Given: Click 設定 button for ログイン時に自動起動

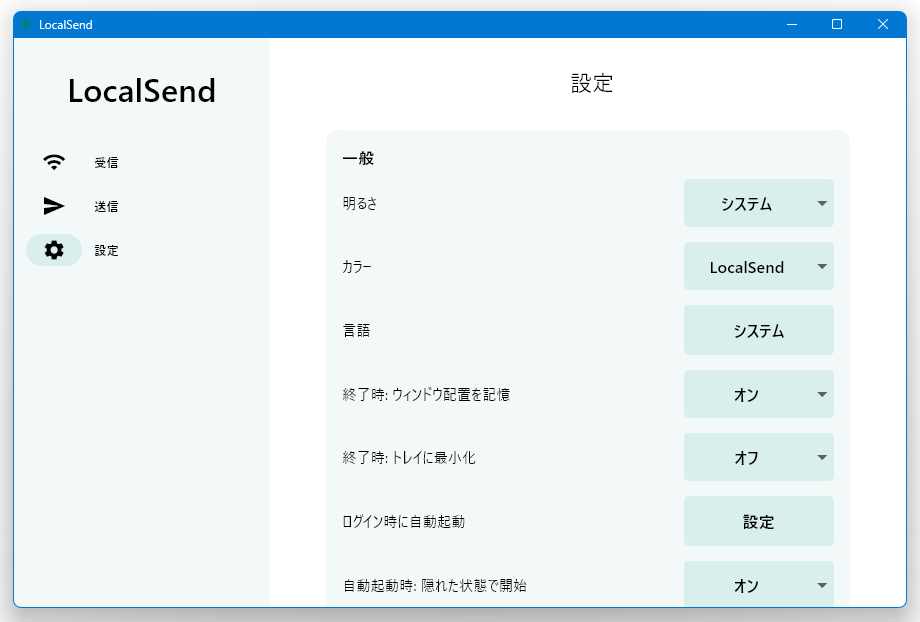Looking at the screenshot, I should tap(759, 522).
